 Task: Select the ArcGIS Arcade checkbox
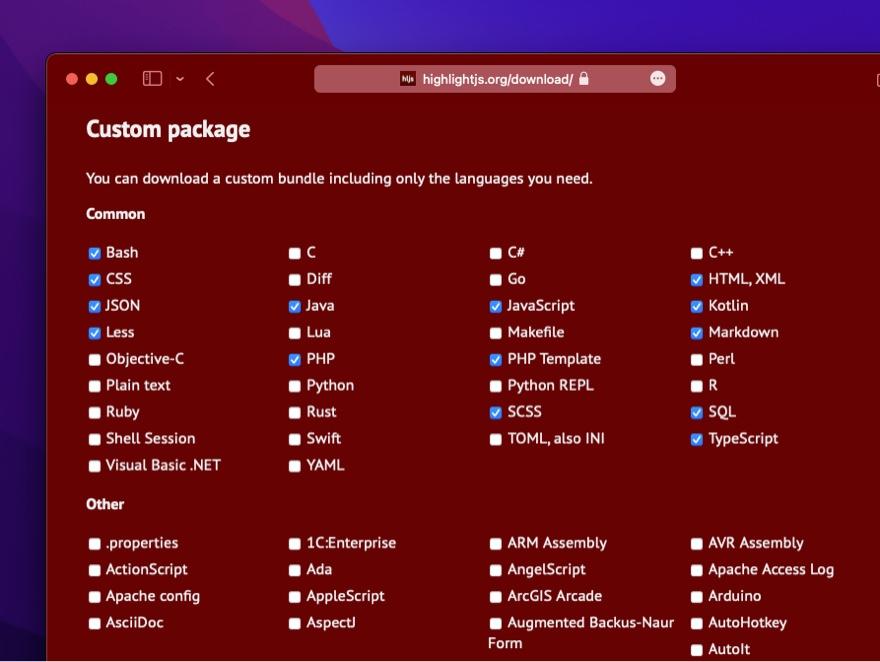point(496,597)
